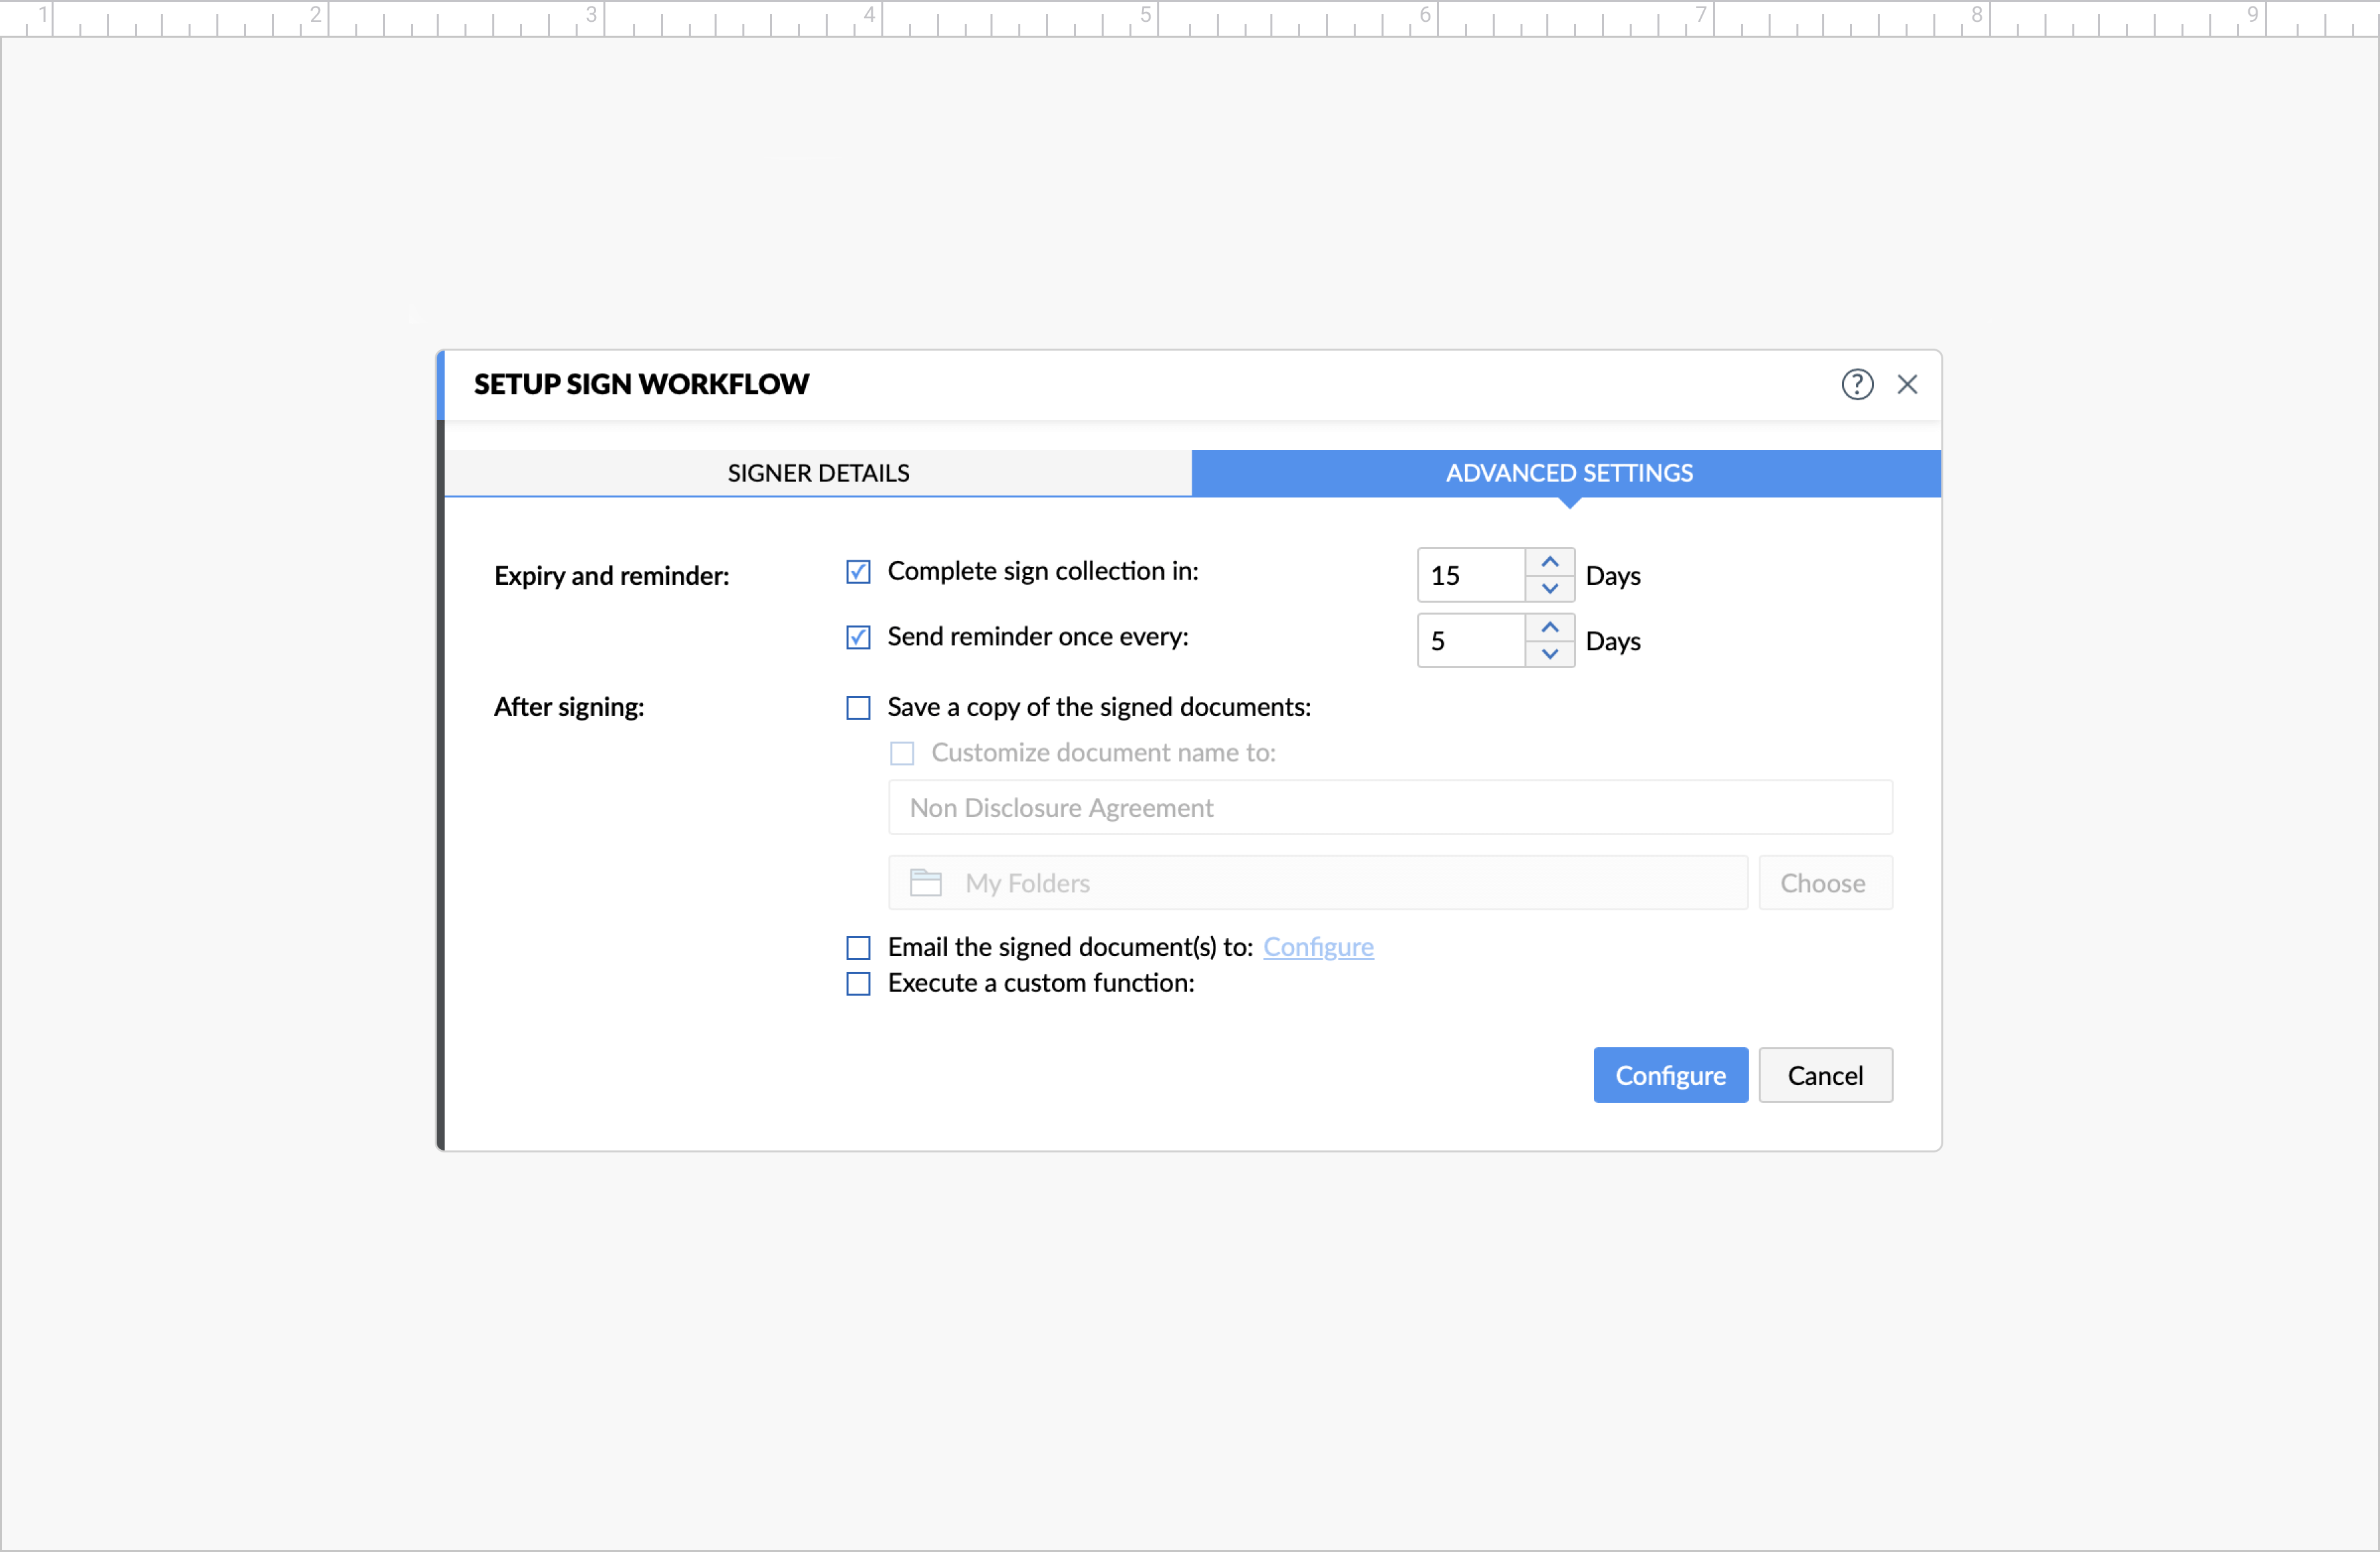Click the blue Configure button
Screen dimensions: 2380x1552
click(1670, 1076)
